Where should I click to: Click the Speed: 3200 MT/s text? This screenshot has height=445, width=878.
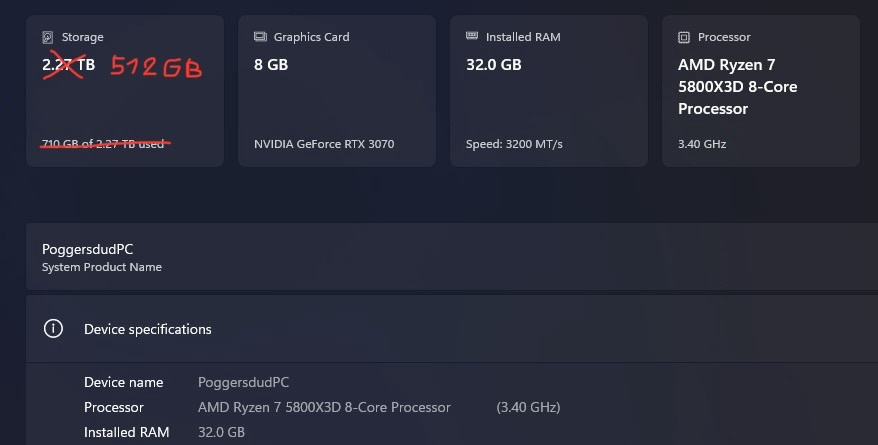(x=514, y=144)
